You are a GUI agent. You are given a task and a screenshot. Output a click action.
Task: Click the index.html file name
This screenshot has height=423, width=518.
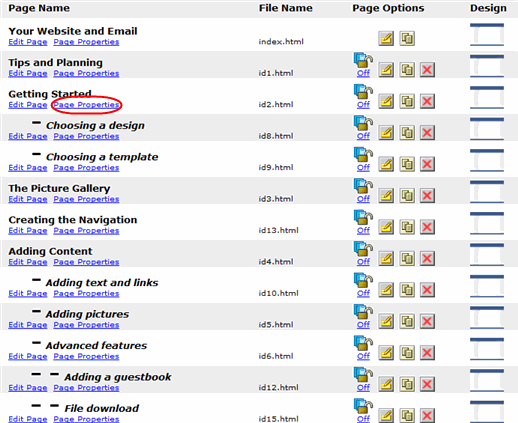tap(281, 42)
